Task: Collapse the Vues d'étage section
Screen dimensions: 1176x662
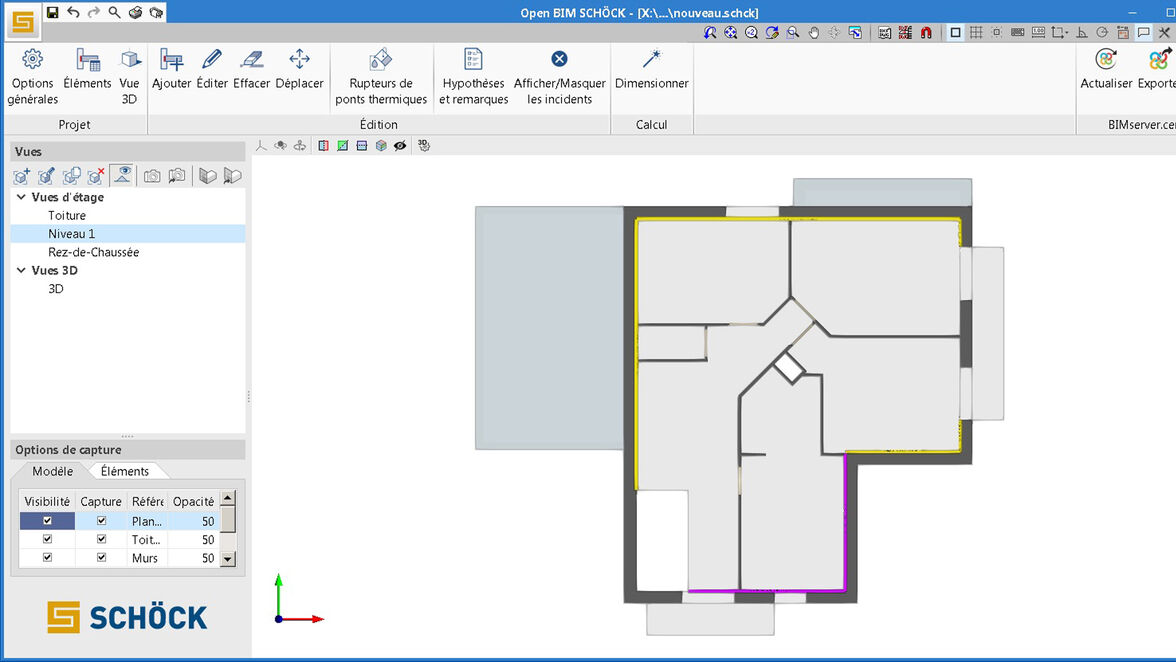Action: pyautogui.click(x=22, y=197)
